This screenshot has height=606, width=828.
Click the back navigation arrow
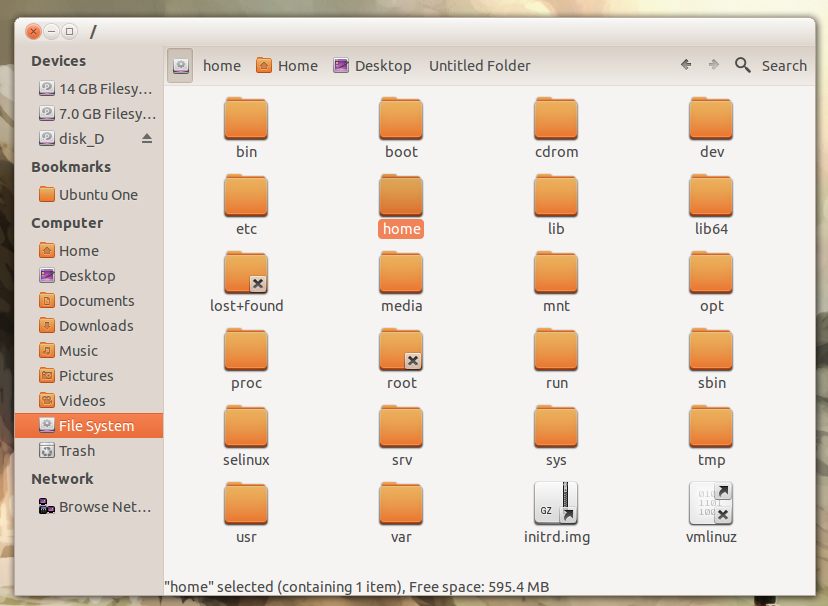[686, 65]
